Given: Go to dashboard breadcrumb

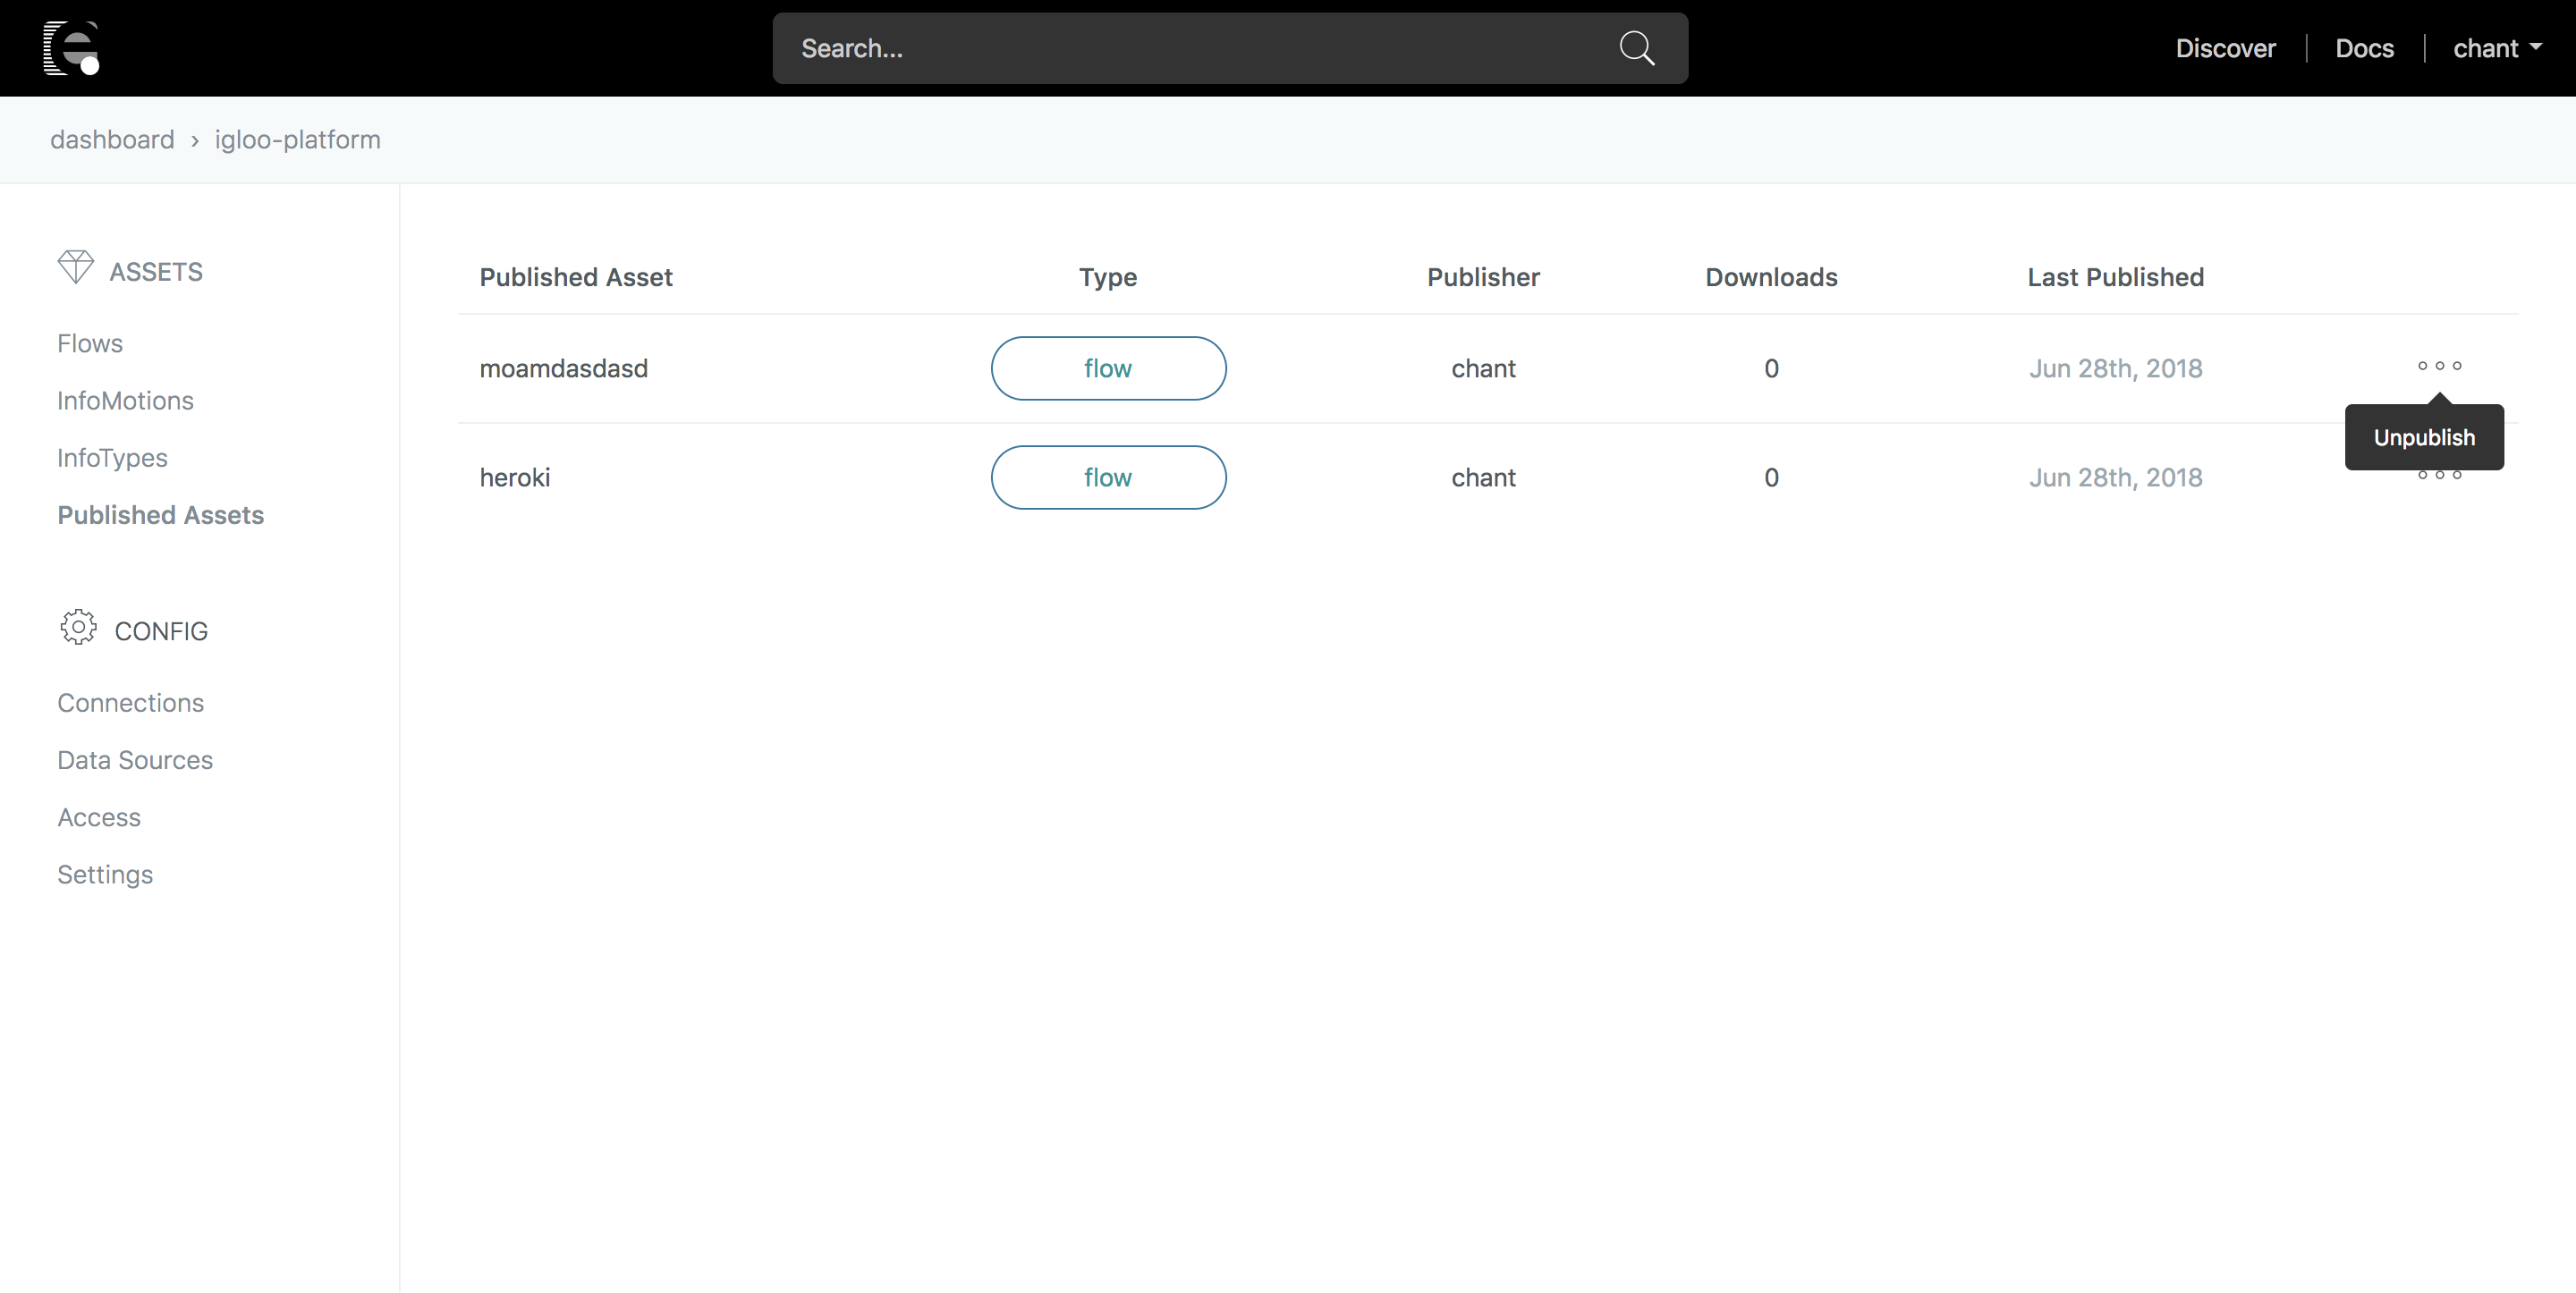Looking at the screenshot, I should click(x=112, y=140).
